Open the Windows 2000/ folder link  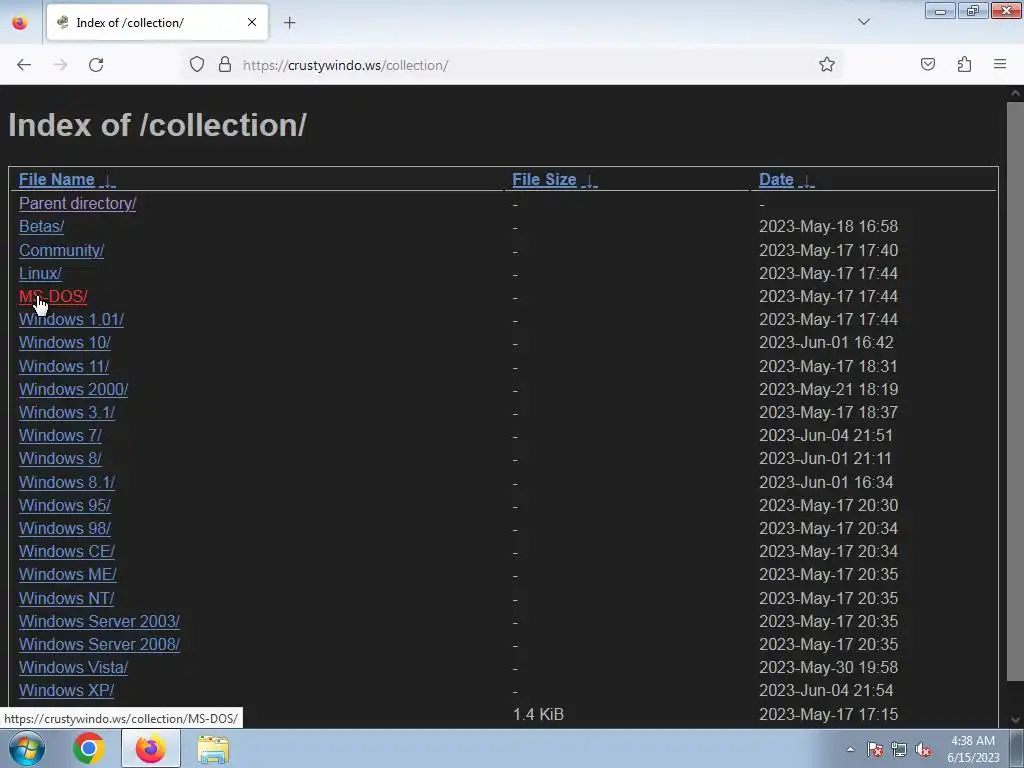(x=73, y=389)
